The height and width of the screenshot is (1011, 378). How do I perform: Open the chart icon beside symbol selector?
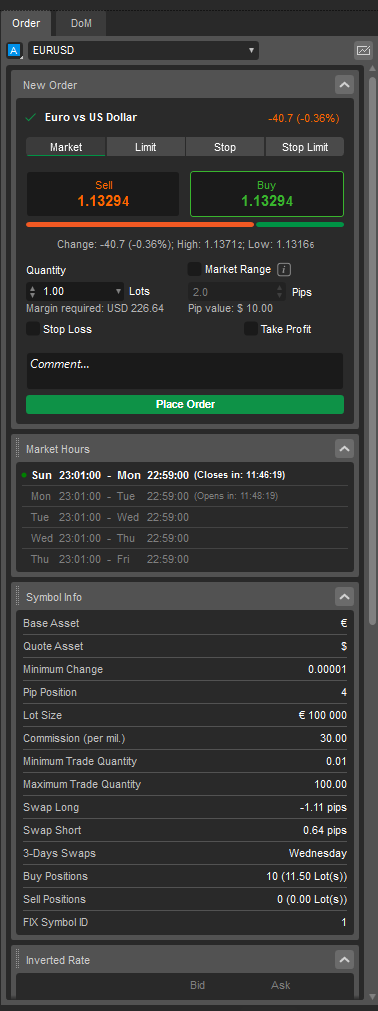pyautogui.click(x=363, y=50)
